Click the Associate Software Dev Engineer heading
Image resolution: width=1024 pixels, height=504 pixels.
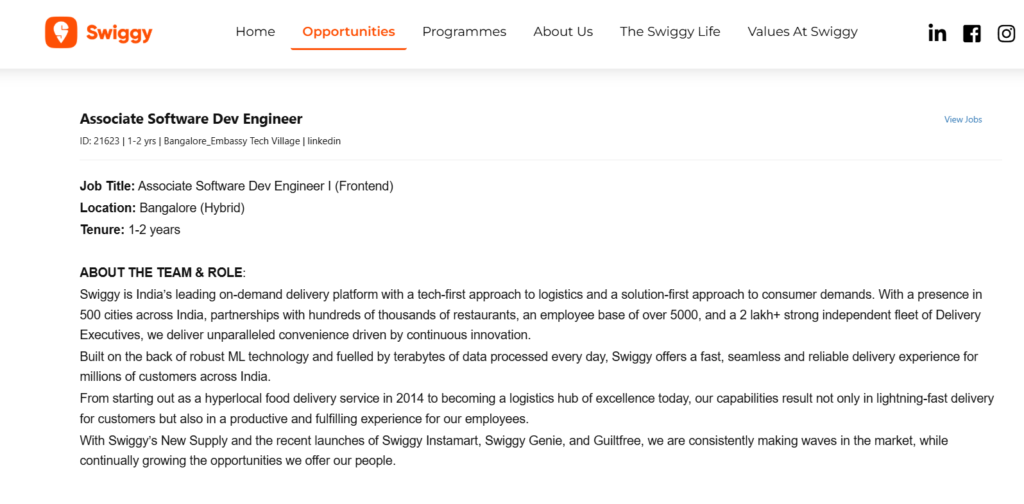click(x=191, y=119)
